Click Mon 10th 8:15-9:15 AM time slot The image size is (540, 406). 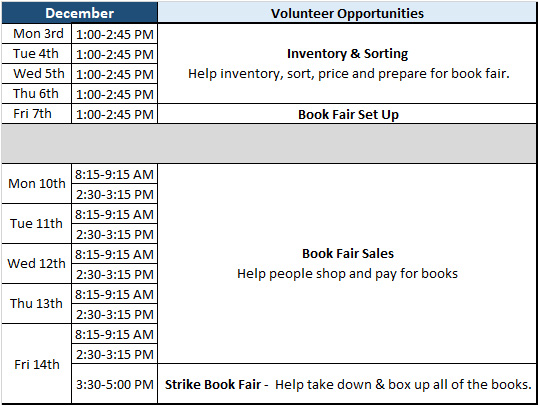pyautogui.click(x=115, y=174)
